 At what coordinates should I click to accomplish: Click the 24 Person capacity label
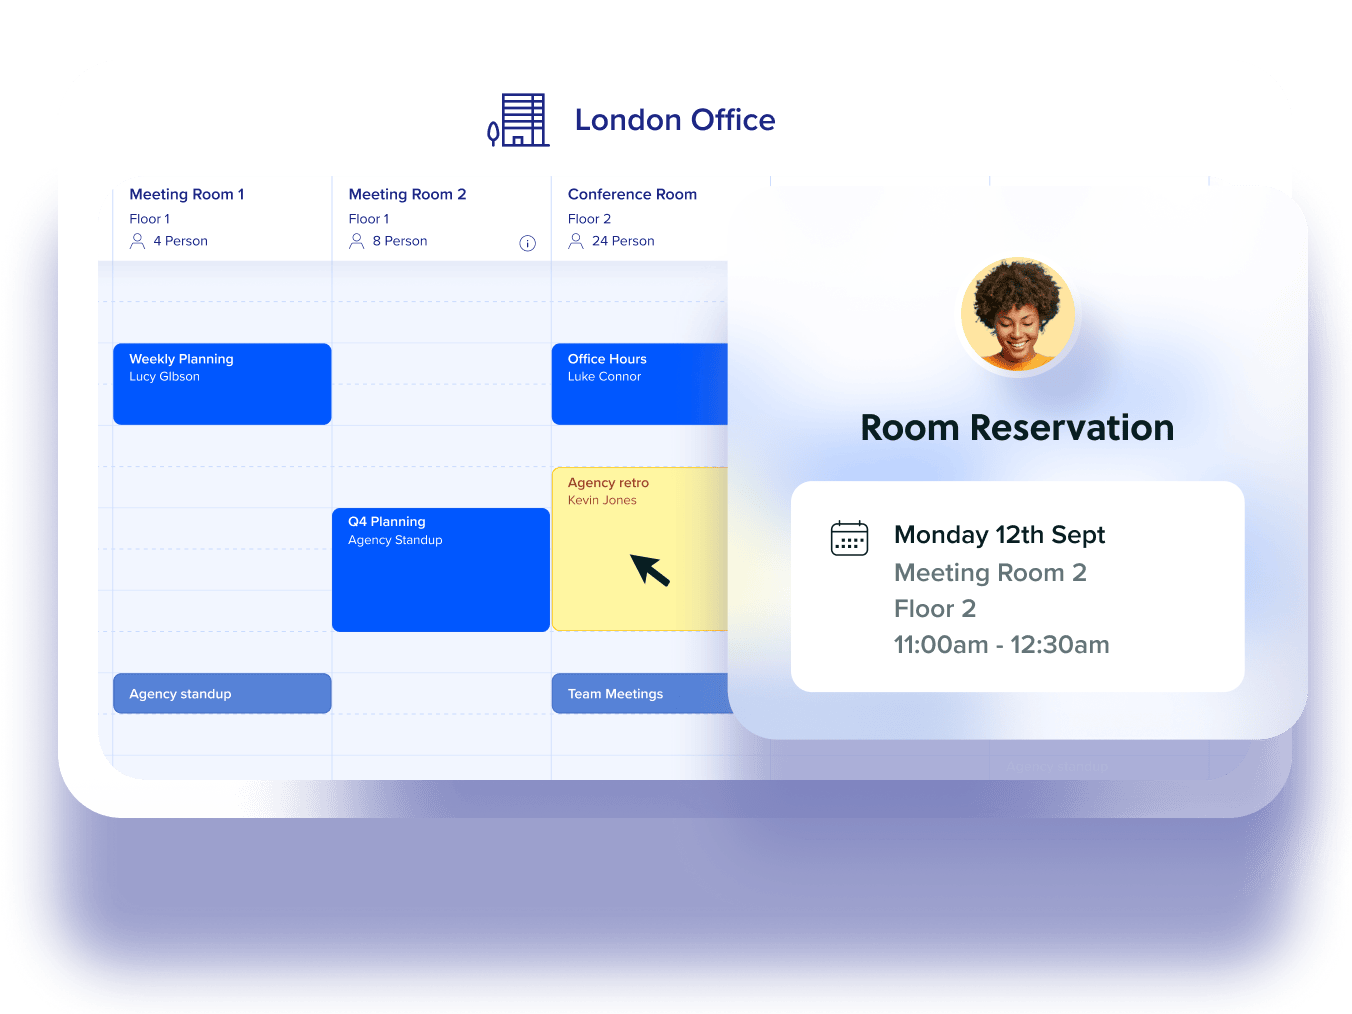click(623, 241)
